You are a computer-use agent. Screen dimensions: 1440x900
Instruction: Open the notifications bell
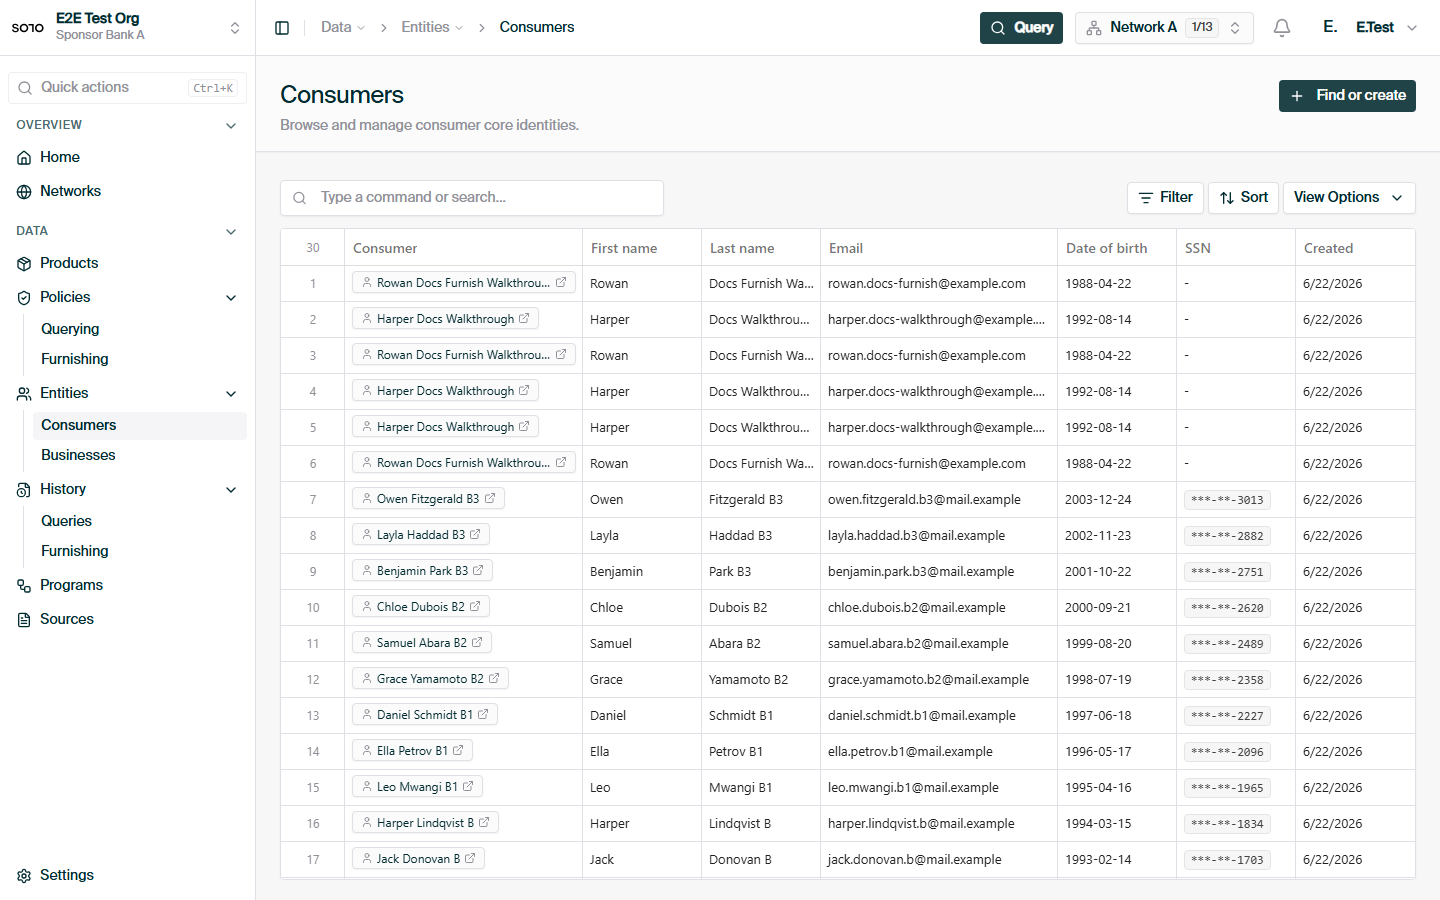(1282, 28)
